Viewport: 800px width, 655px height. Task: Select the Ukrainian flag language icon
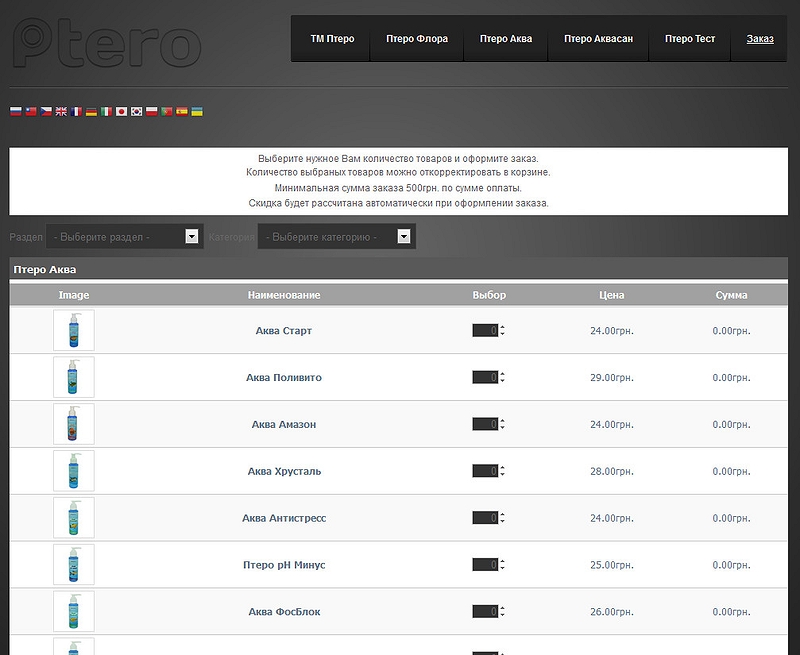tap(197, 112)
